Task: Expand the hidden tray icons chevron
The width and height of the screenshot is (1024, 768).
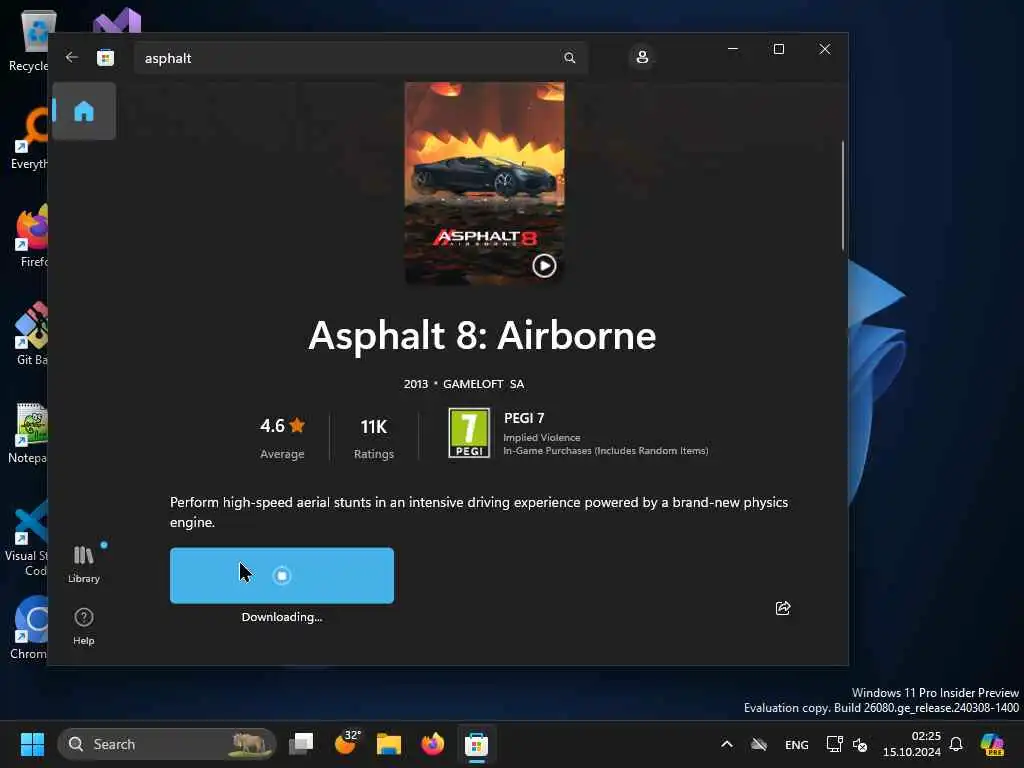Action: point(726,744)
